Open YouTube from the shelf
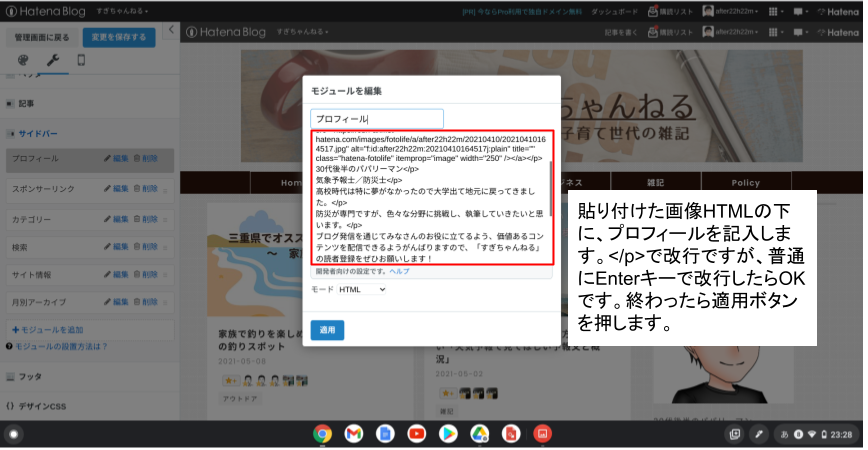Screen dimensions: 868x450 click(x=417, y=434)
